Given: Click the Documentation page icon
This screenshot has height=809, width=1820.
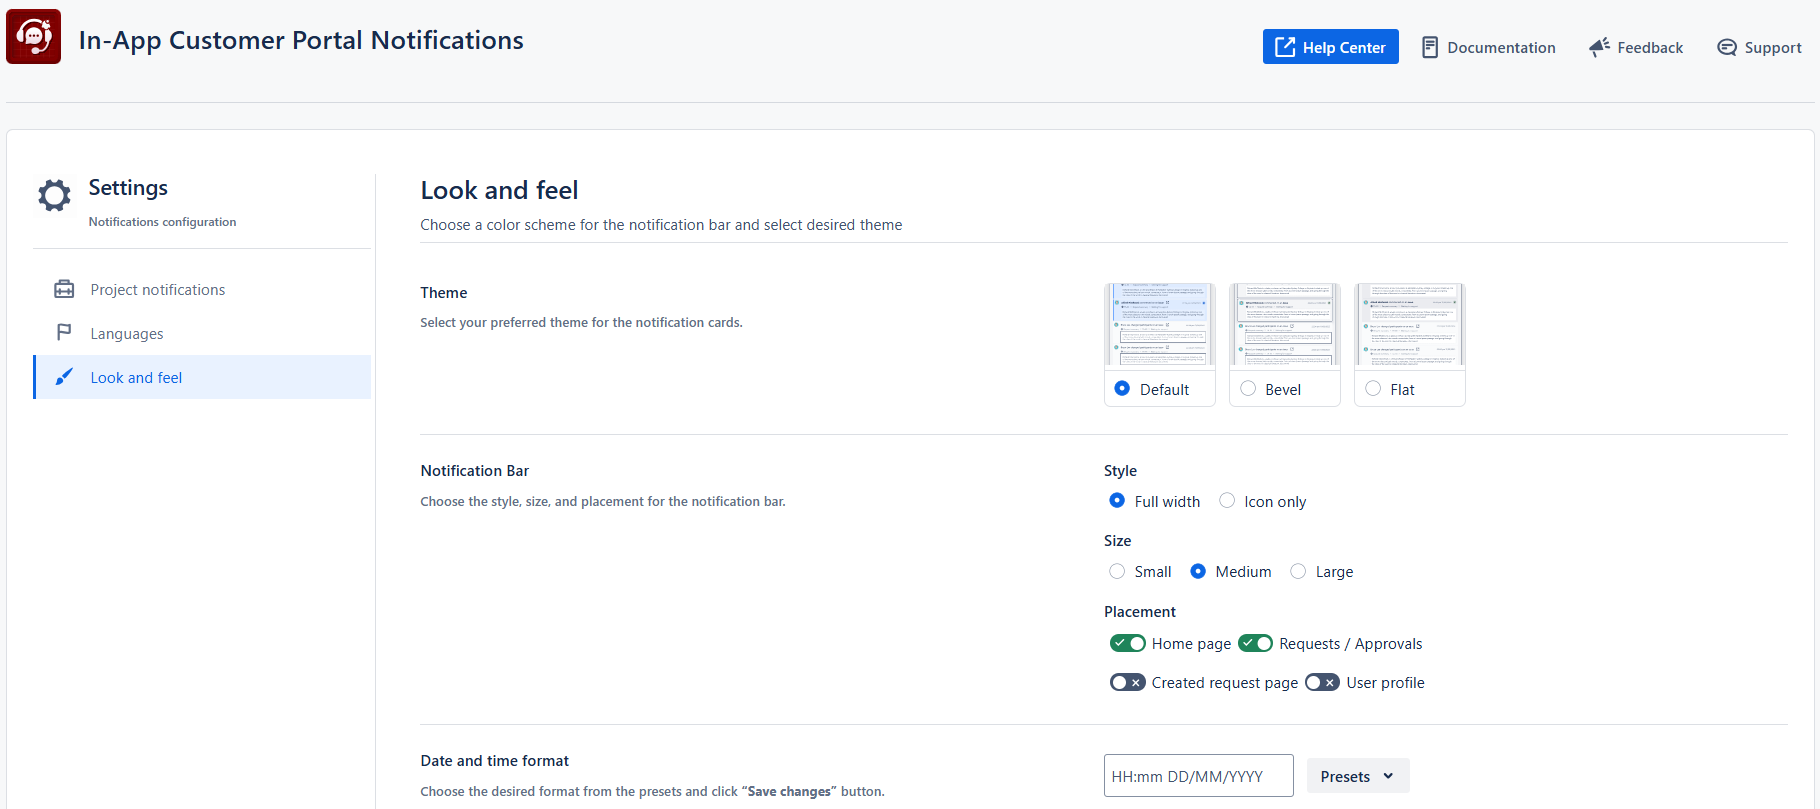Looking at the screenshot, I should pos(1430,47).
